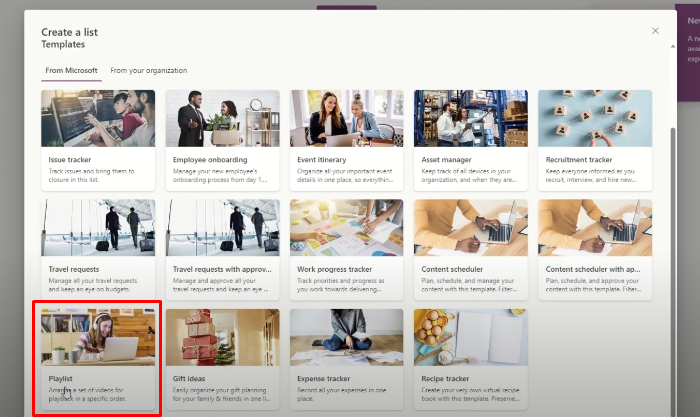Click the 'Gift ideas' title text
700x417 pixels.
189,379
